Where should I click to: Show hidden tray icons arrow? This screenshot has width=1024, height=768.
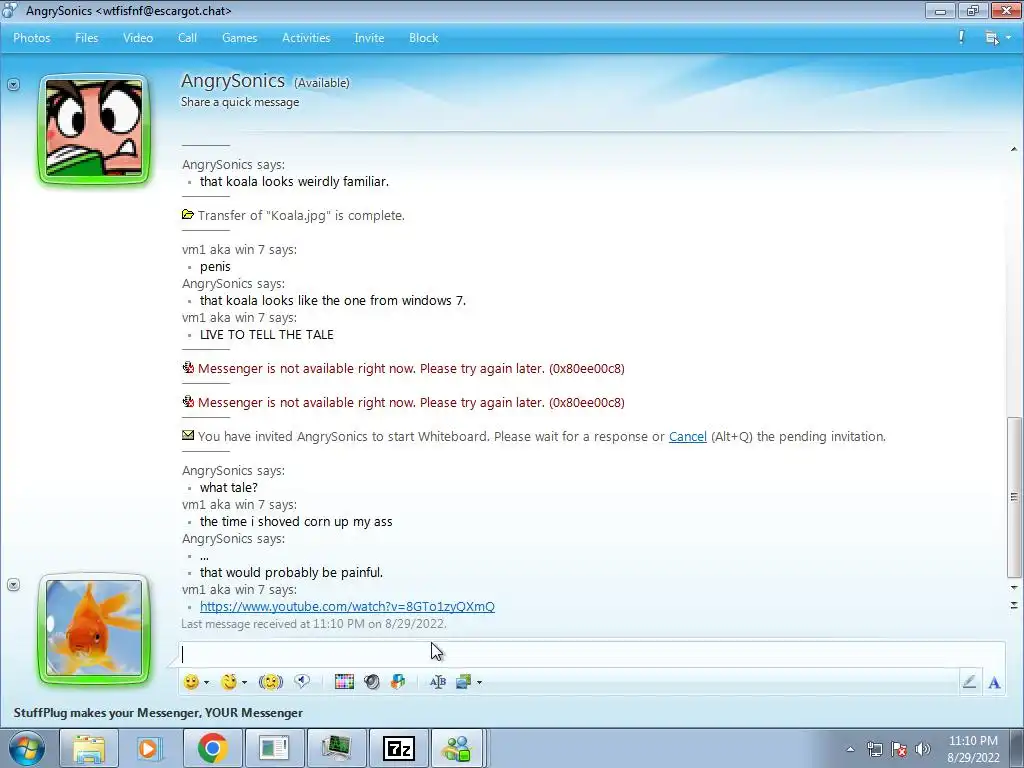click(850, 749)
